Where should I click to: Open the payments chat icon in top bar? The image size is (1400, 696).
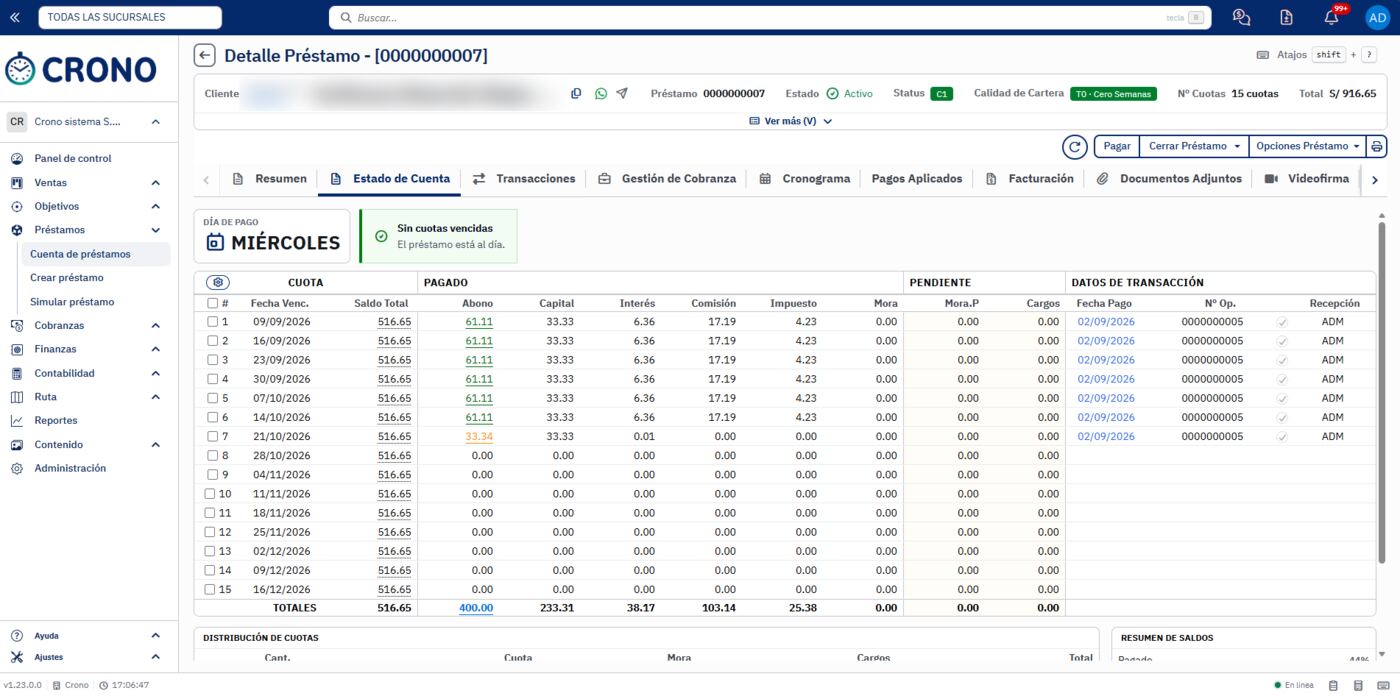click(1241, 17)
